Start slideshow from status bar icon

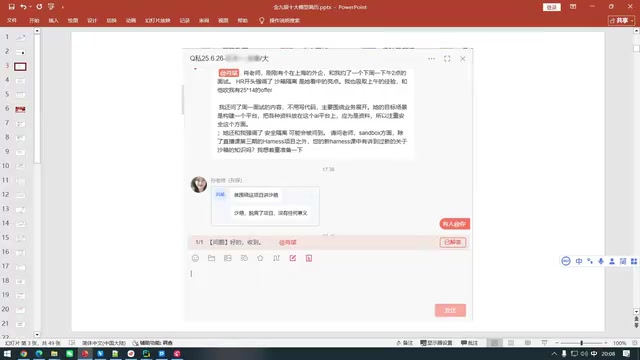(544, 343)
